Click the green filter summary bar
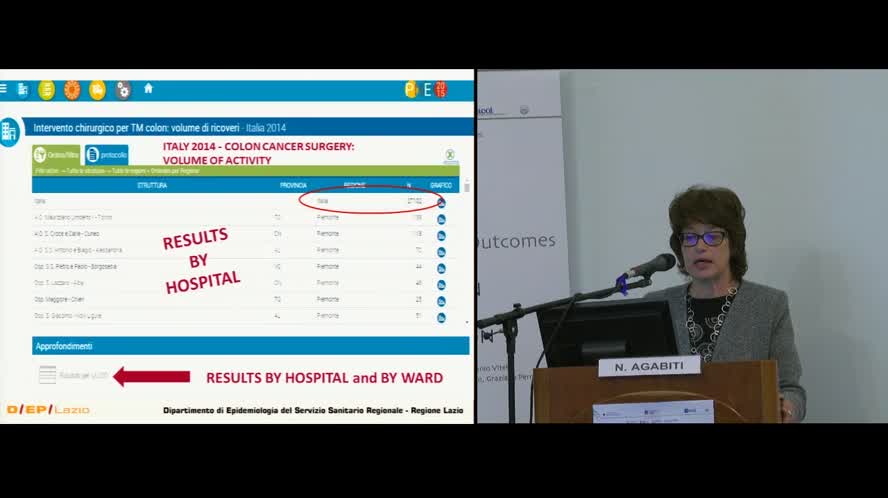This screenshot has width=888, height=498. (x=245, y=171)
